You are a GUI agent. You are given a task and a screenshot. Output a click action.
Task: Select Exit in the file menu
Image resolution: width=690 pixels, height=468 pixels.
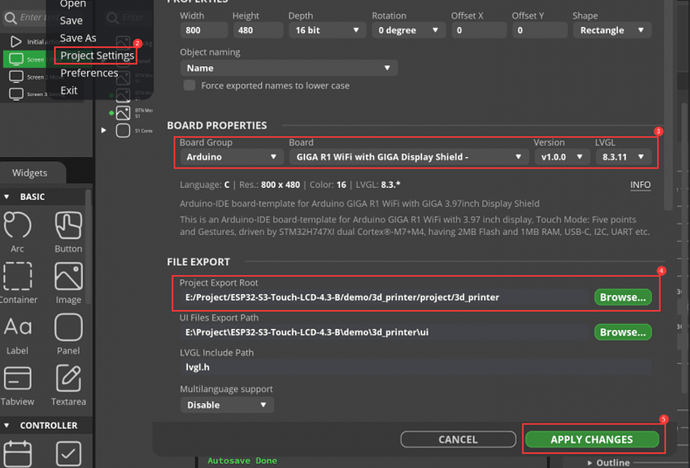pos(69,91)
